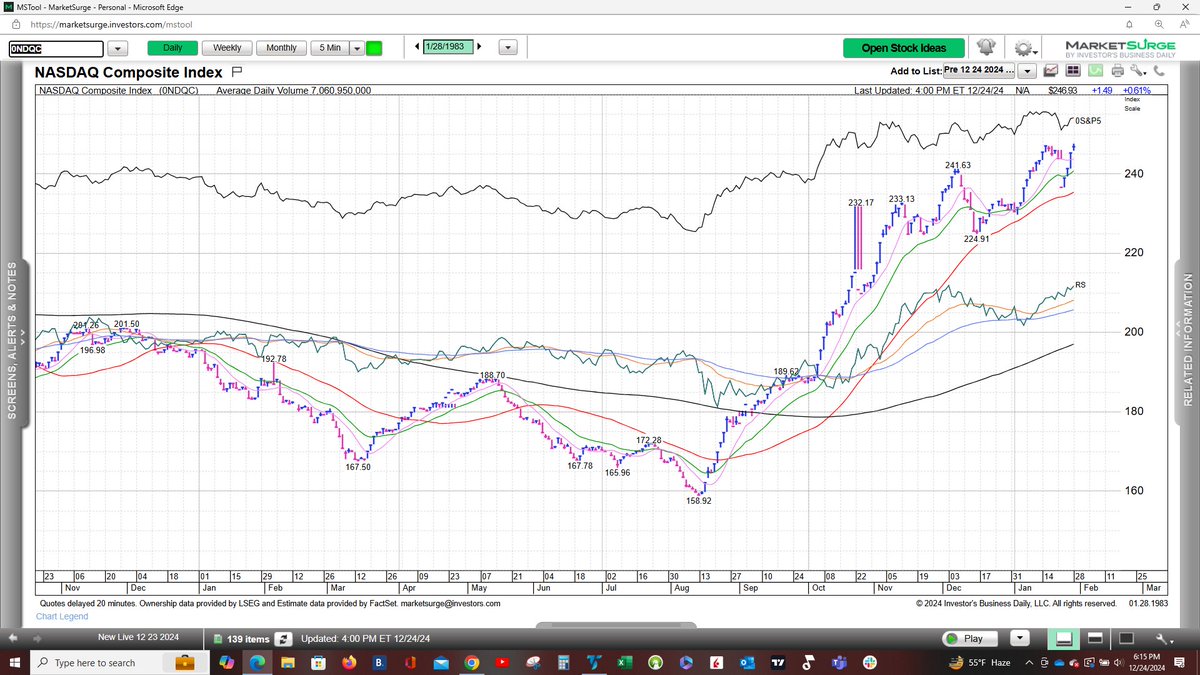Click the Open Stock Ideas button

click(x=904, y=48)
